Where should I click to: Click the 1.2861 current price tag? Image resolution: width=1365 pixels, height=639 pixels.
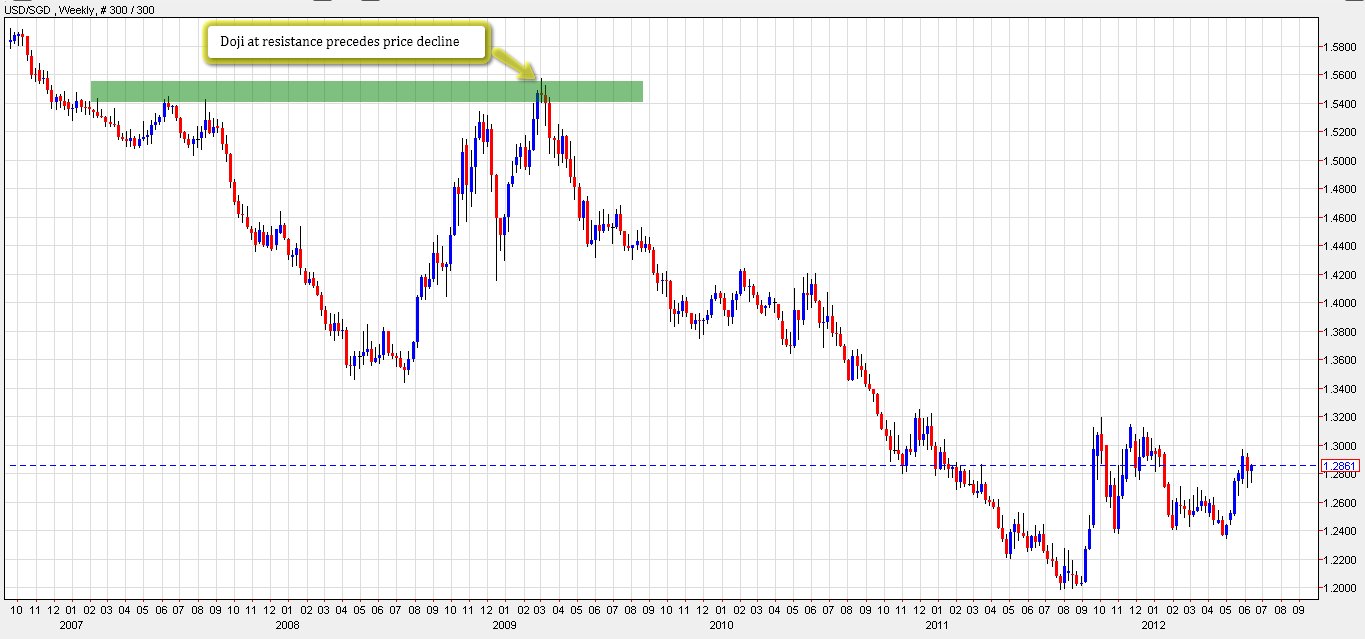coord(1339,466)
